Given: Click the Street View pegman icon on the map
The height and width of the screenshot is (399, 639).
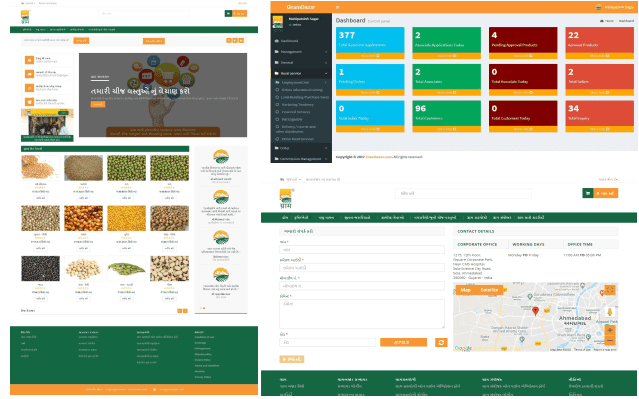Looking at the screenshot, I should coord(610,312).
